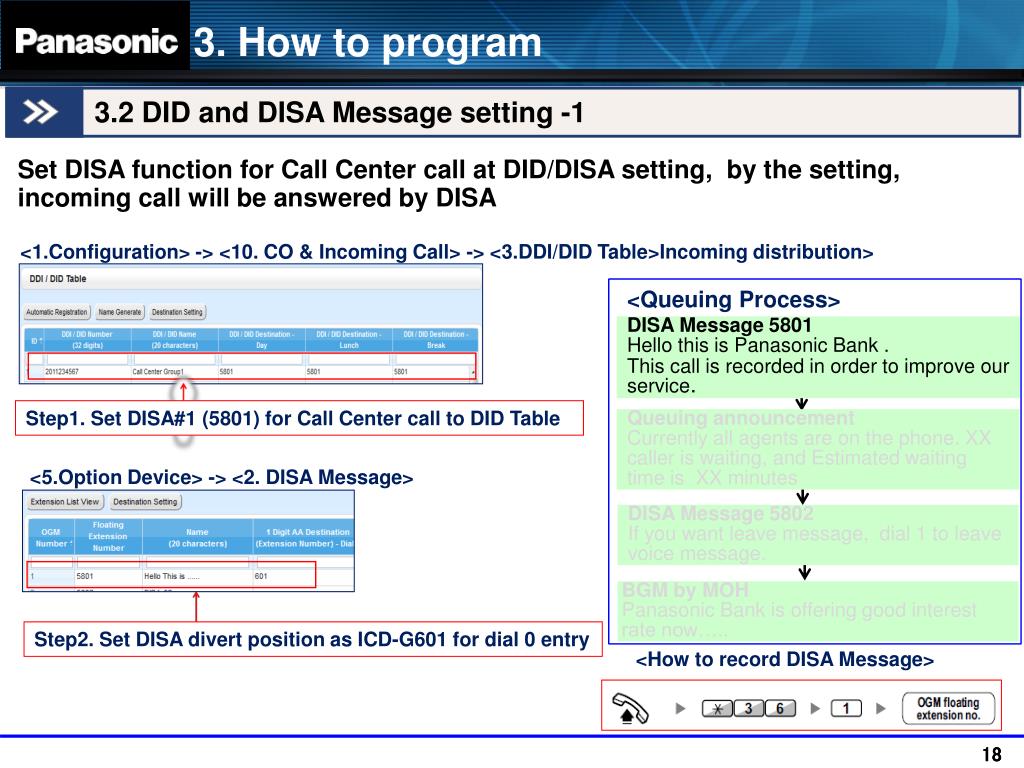Click the DDI / DID Number column header
The image size is (1024, 768).
coord(87,340)
